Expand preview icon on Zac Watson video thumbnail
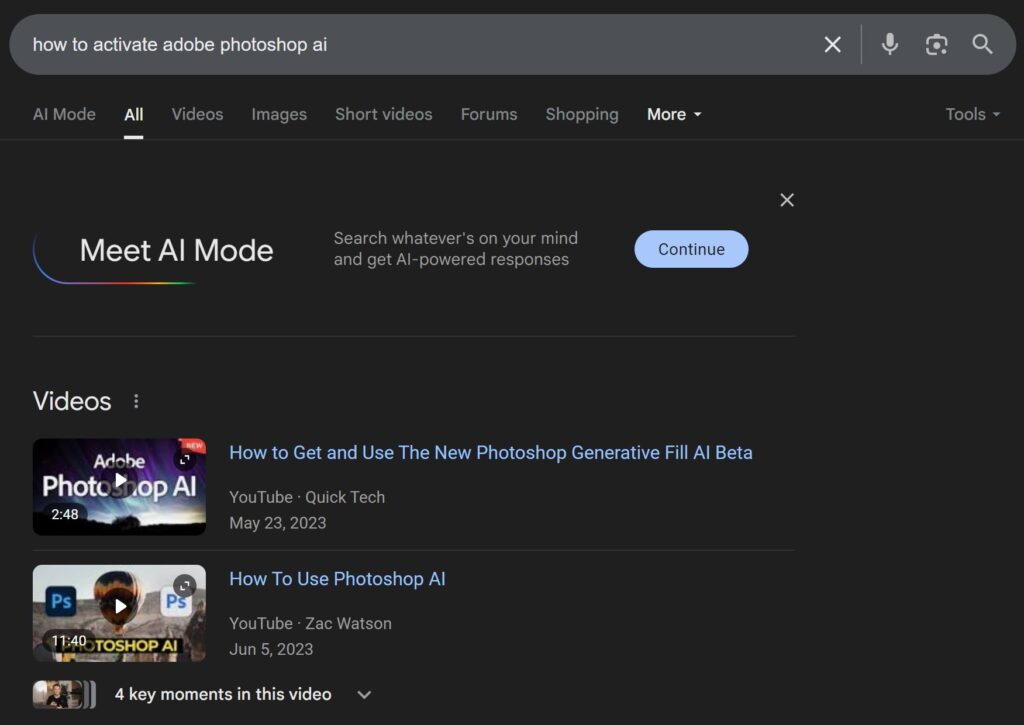 [x=185, y=586]
